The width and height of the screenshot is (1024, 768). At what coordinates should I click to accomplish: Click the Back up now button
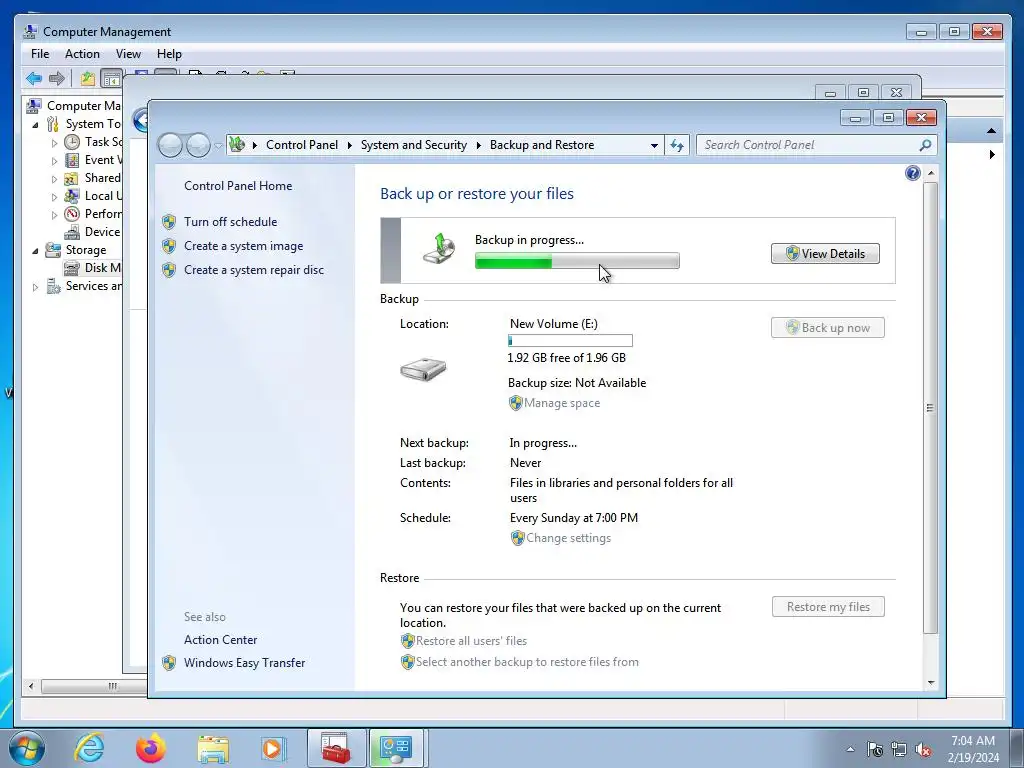[x=827, y=328]
